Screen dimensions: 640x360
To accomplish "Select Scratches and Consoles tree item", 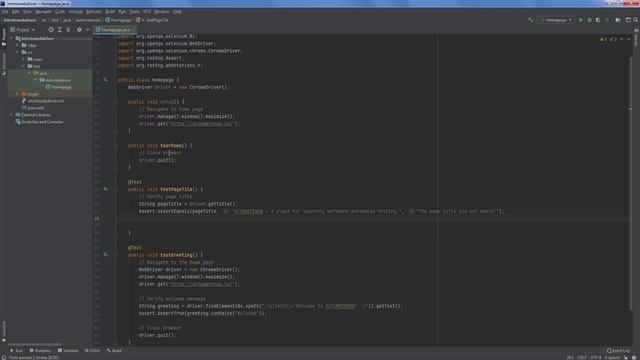I will point(39,122).
